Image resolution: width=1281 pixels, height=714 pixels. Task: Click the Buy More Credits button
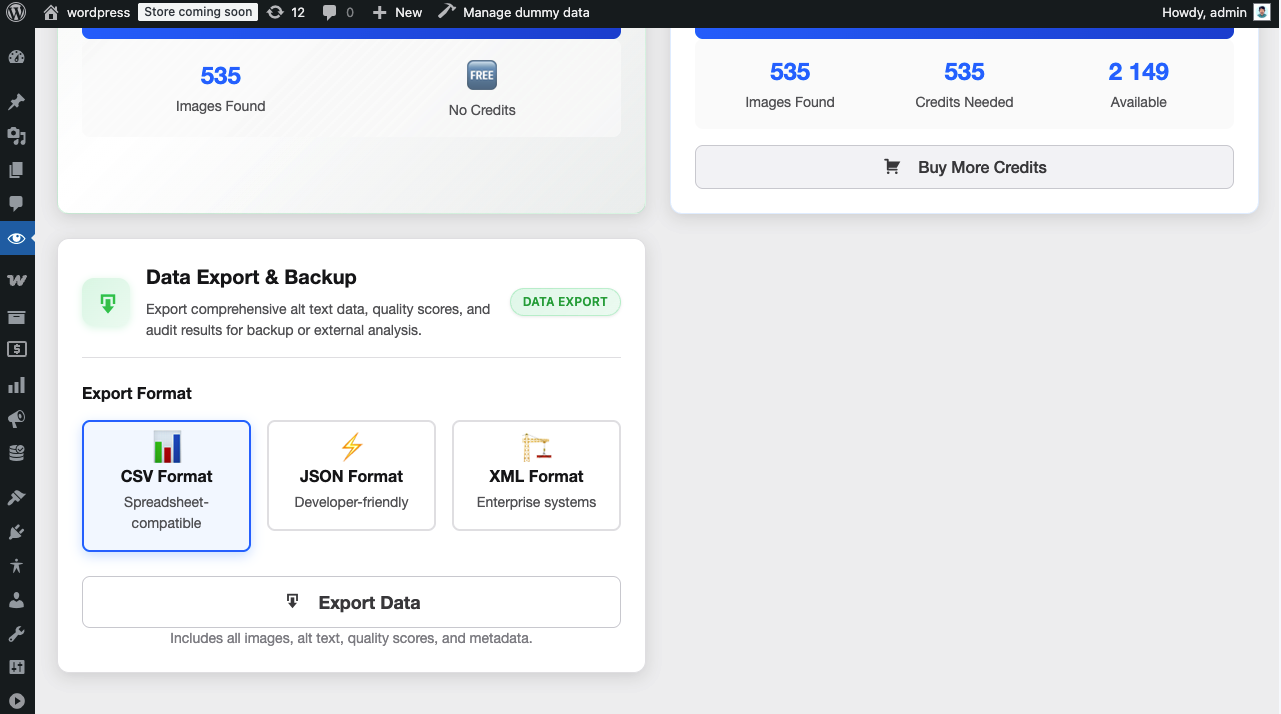point(963,166)
